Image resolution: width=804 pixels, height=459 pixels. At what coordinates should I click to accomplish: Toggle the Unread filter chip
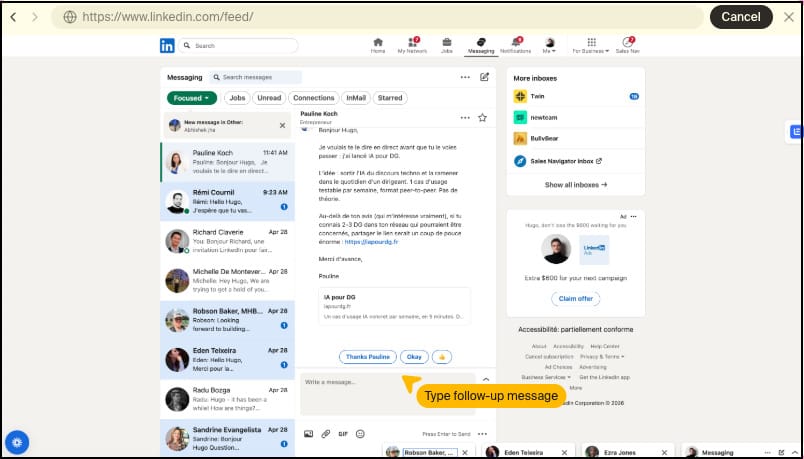click(269, 98)
